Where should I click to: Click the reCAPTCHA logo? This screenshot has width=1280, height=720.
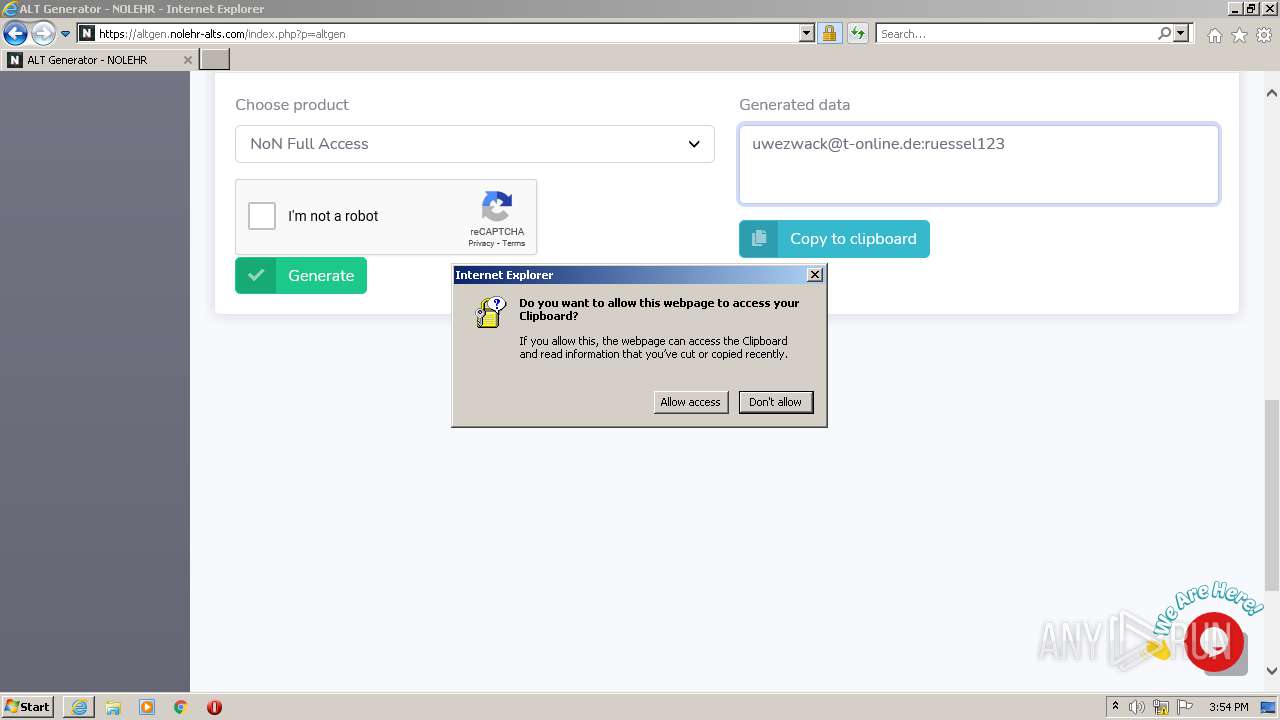(497, 207)
